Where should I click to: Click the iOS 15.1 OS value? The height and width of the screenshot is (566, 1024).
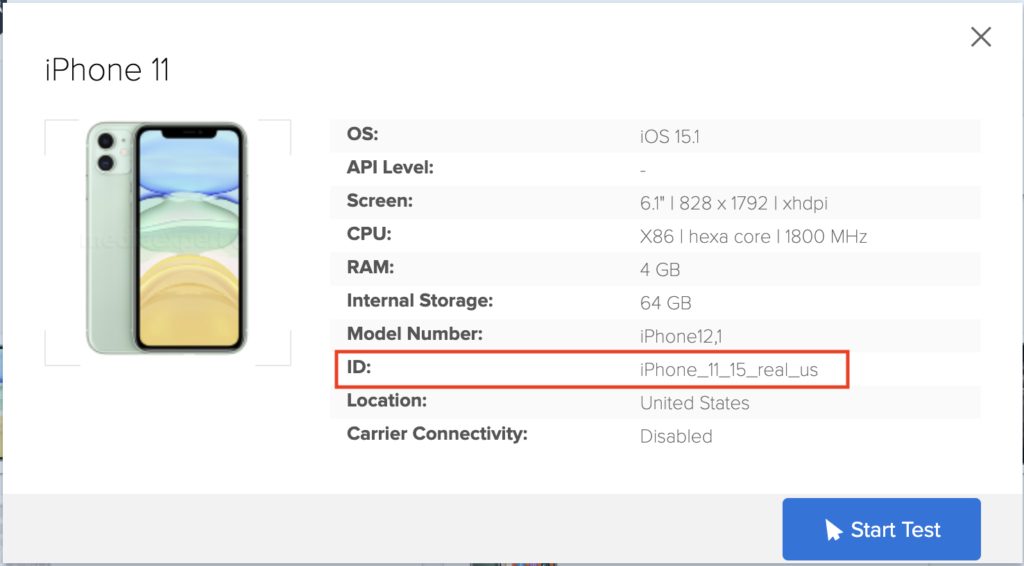669,136
